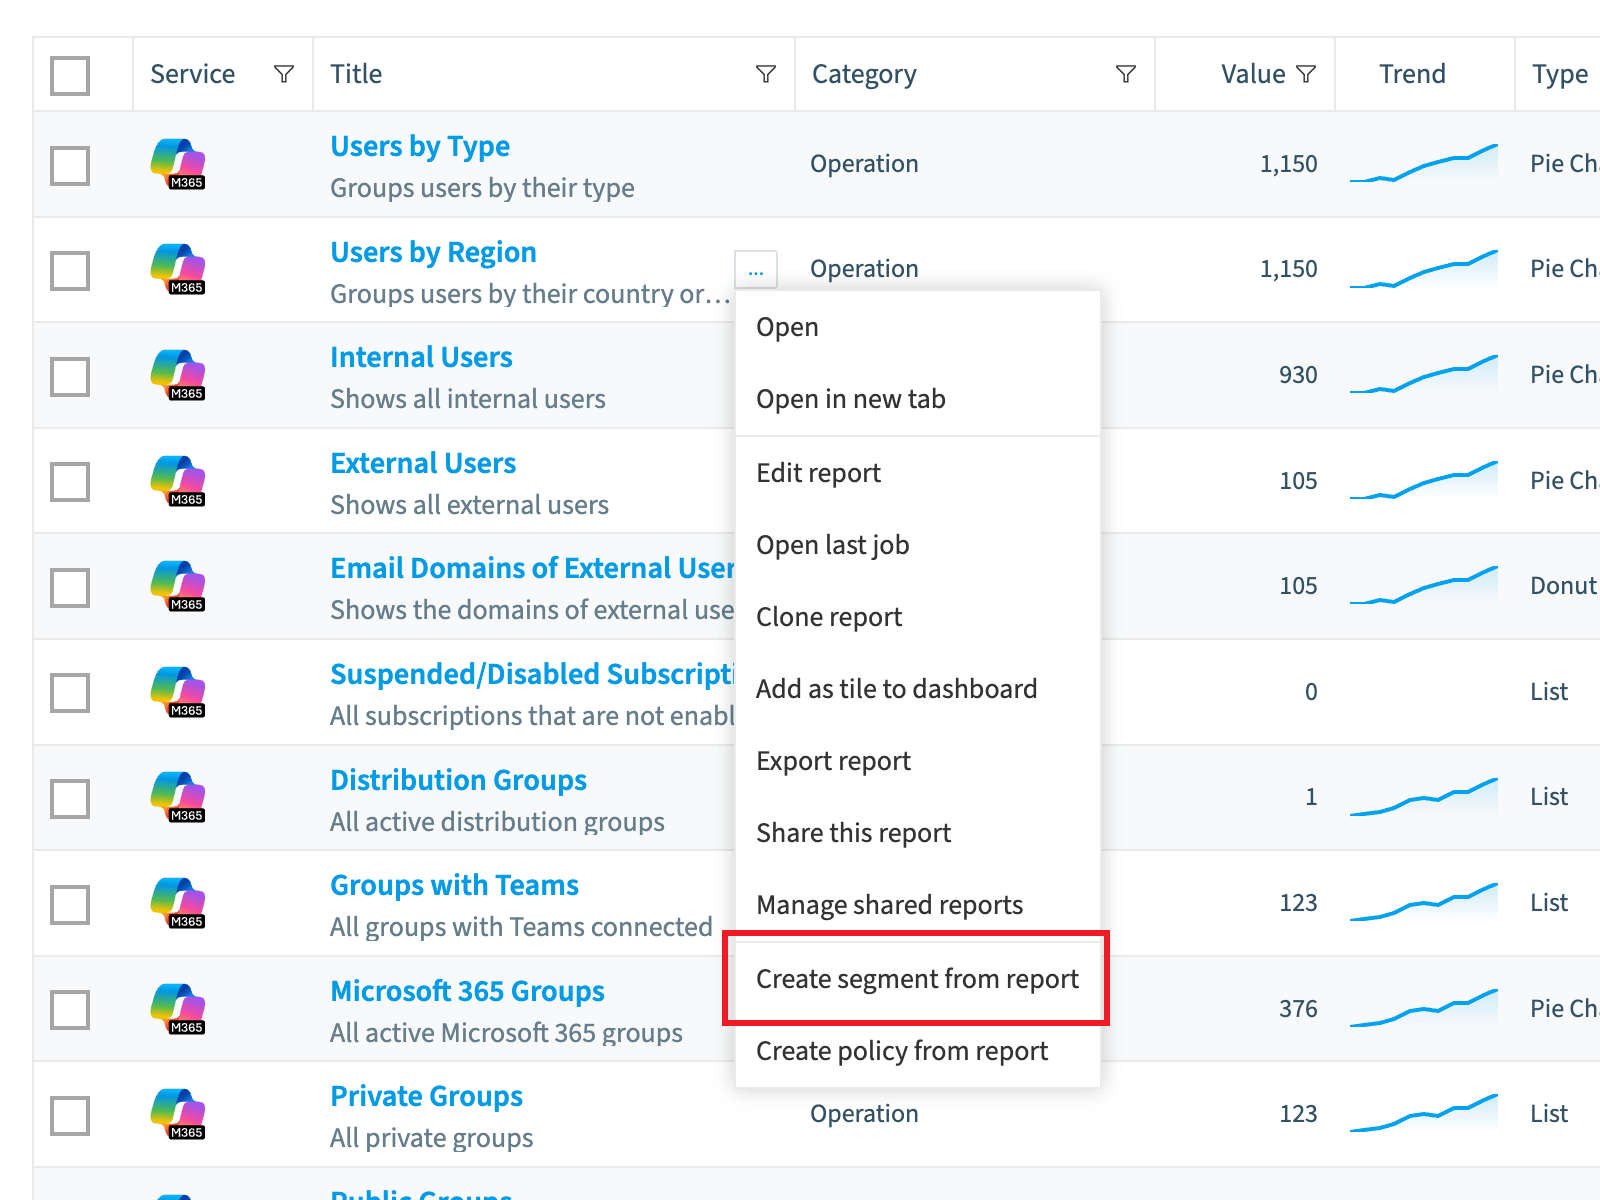The image size is (1600, 1200).
Task: Click M365 icon in External Users row
Action: click(x=178, y=481)
